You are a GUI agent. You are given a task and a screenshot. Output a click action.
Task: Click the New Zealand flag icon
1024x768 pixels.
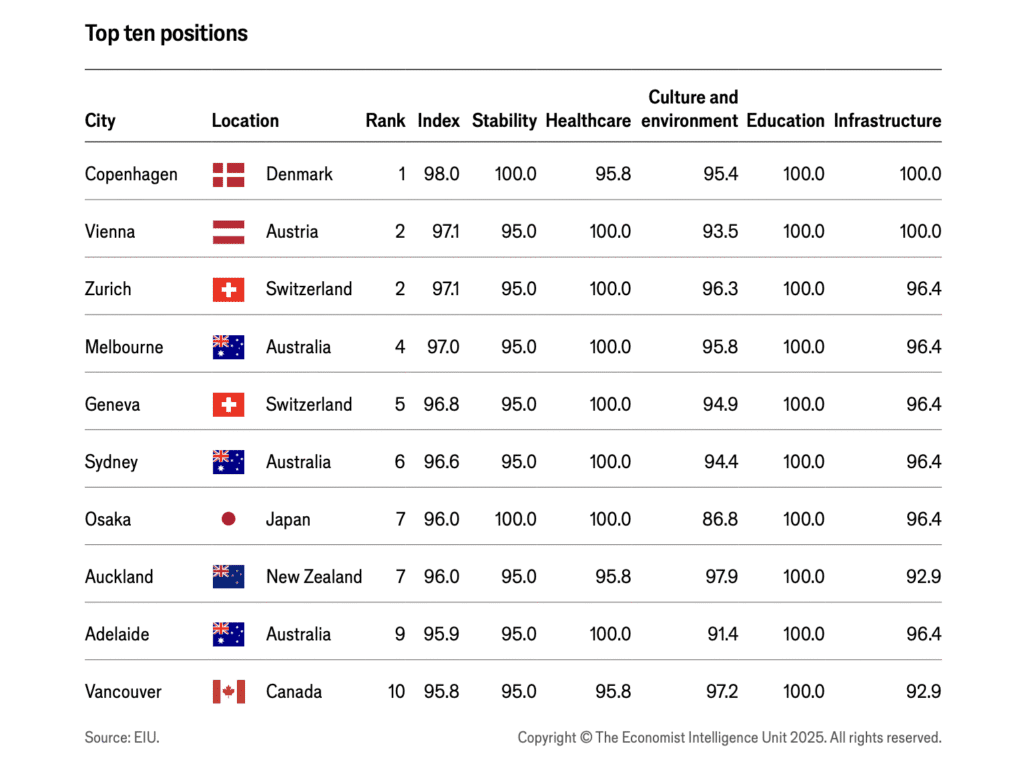228,577
